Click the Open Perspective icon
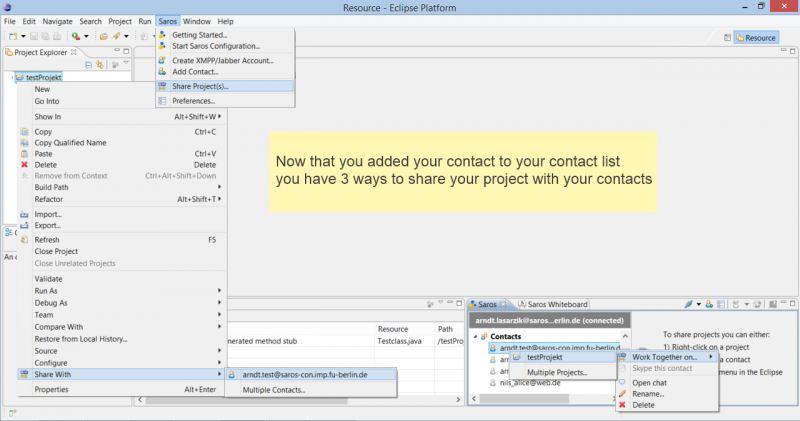The width and height of the screenshot is (800, 421). pyautogui.click(x=728, y=38)
